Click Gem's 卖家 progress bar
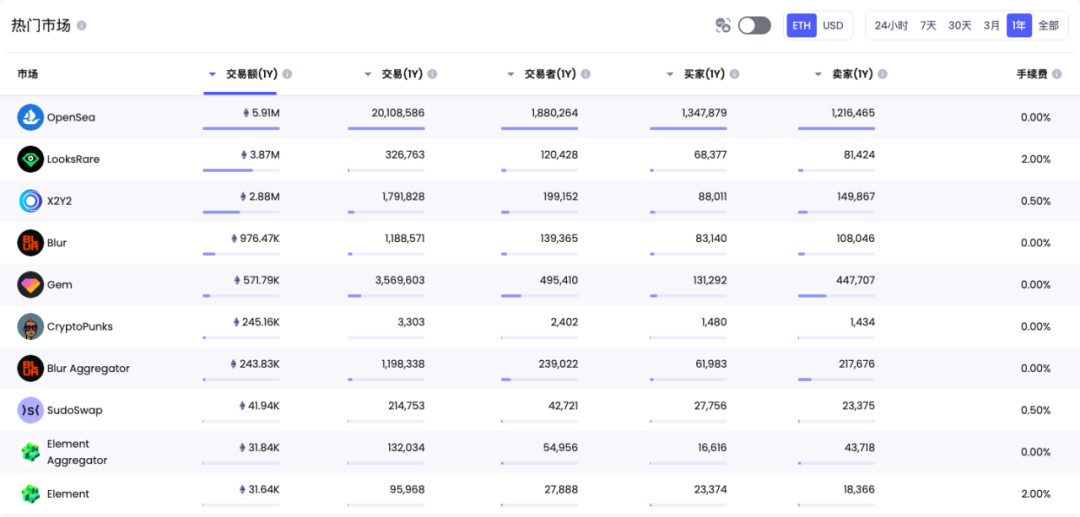This screenshot has width=1080, height=517. point(836,295)
